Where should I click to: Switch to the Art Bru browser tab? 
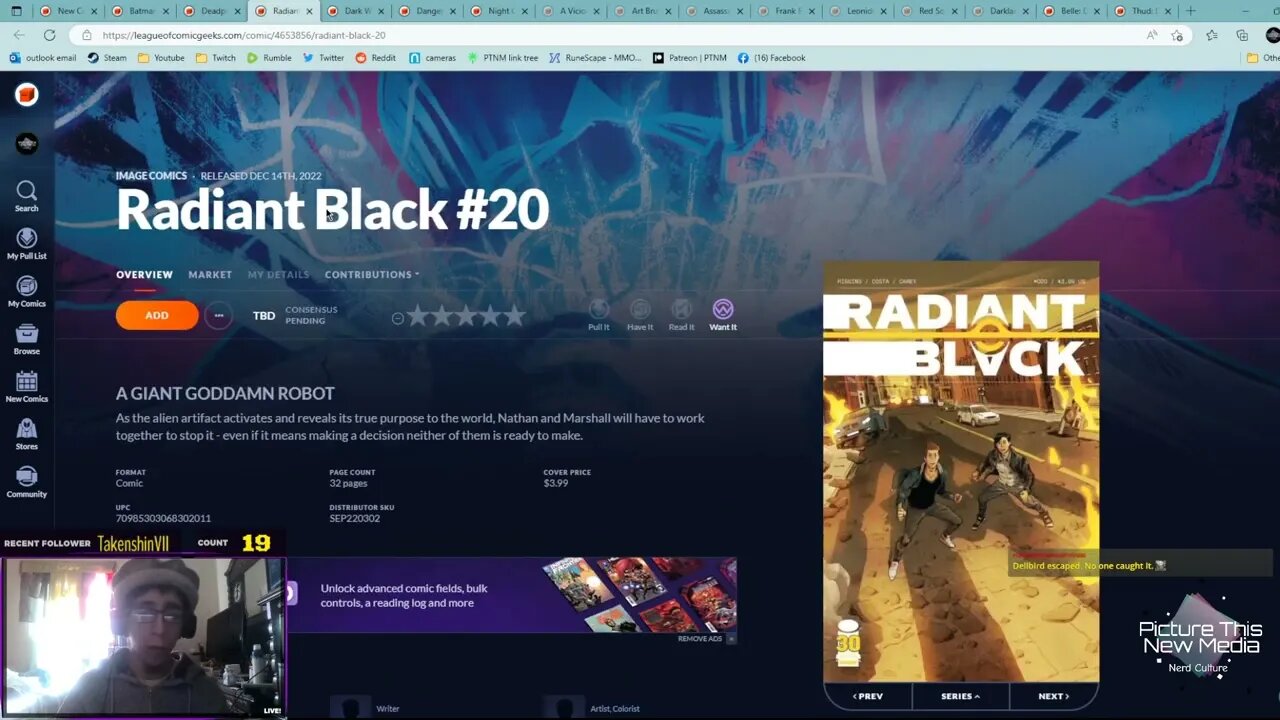coord(643,11)
